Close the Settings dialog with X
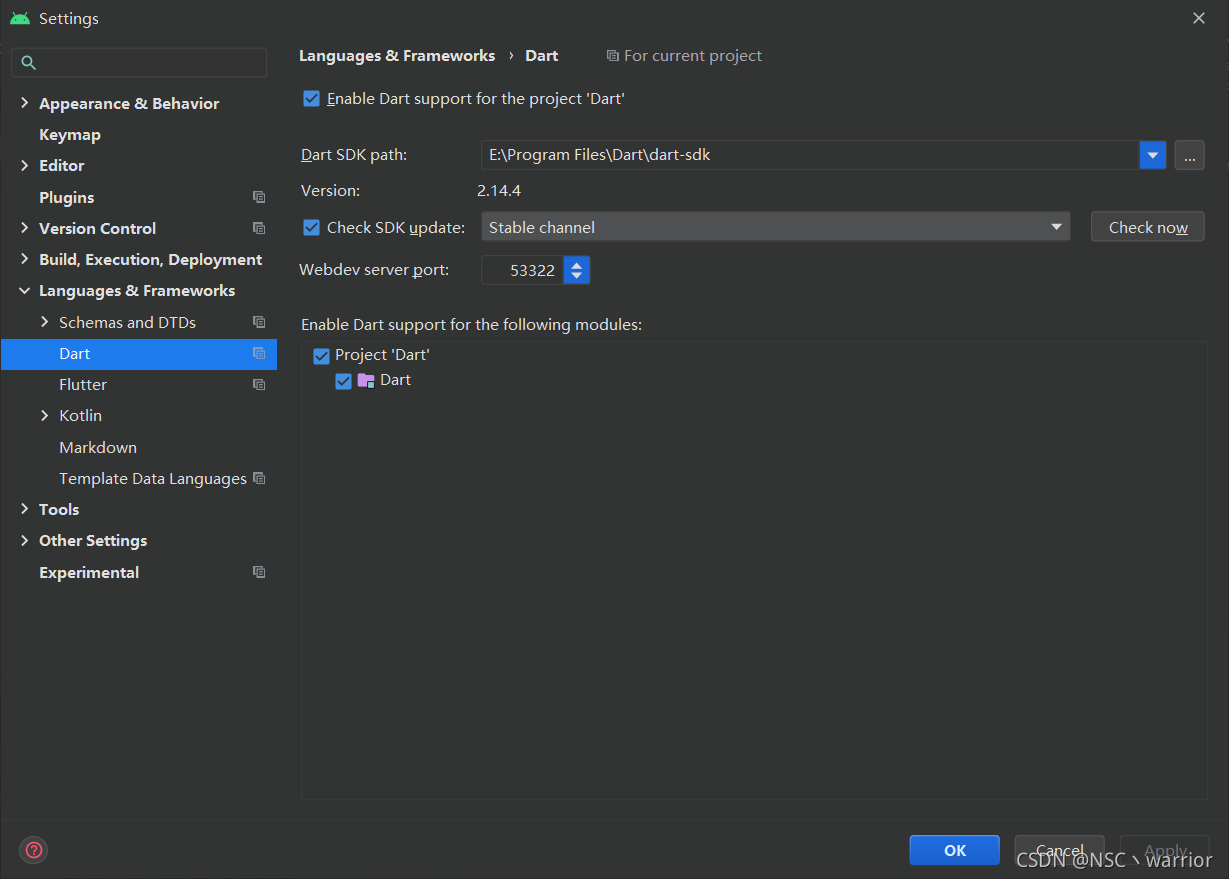Image resolution: width=1229 pixels, height=879 pixels. [1199, 18]
